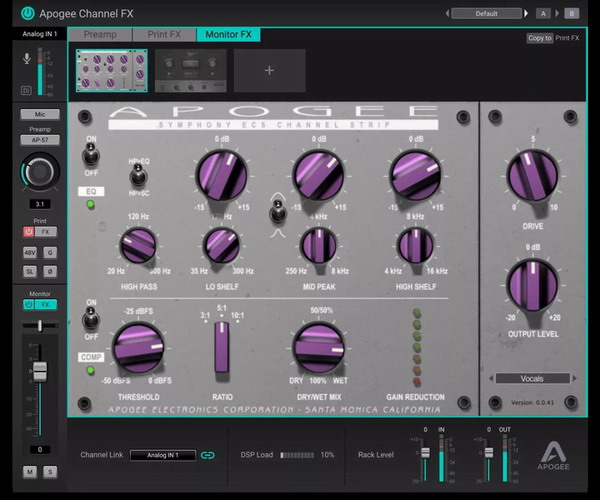Click the previous preset left arrow
The height and width of the screenshot is (500, 600).
[x=446, y=13]
